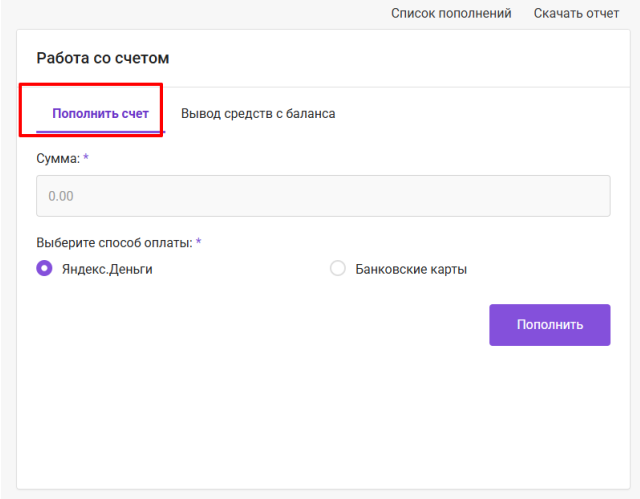Select the Яндекс.Деньги radio button
640x499 pixels.
(x=44, y=268)
